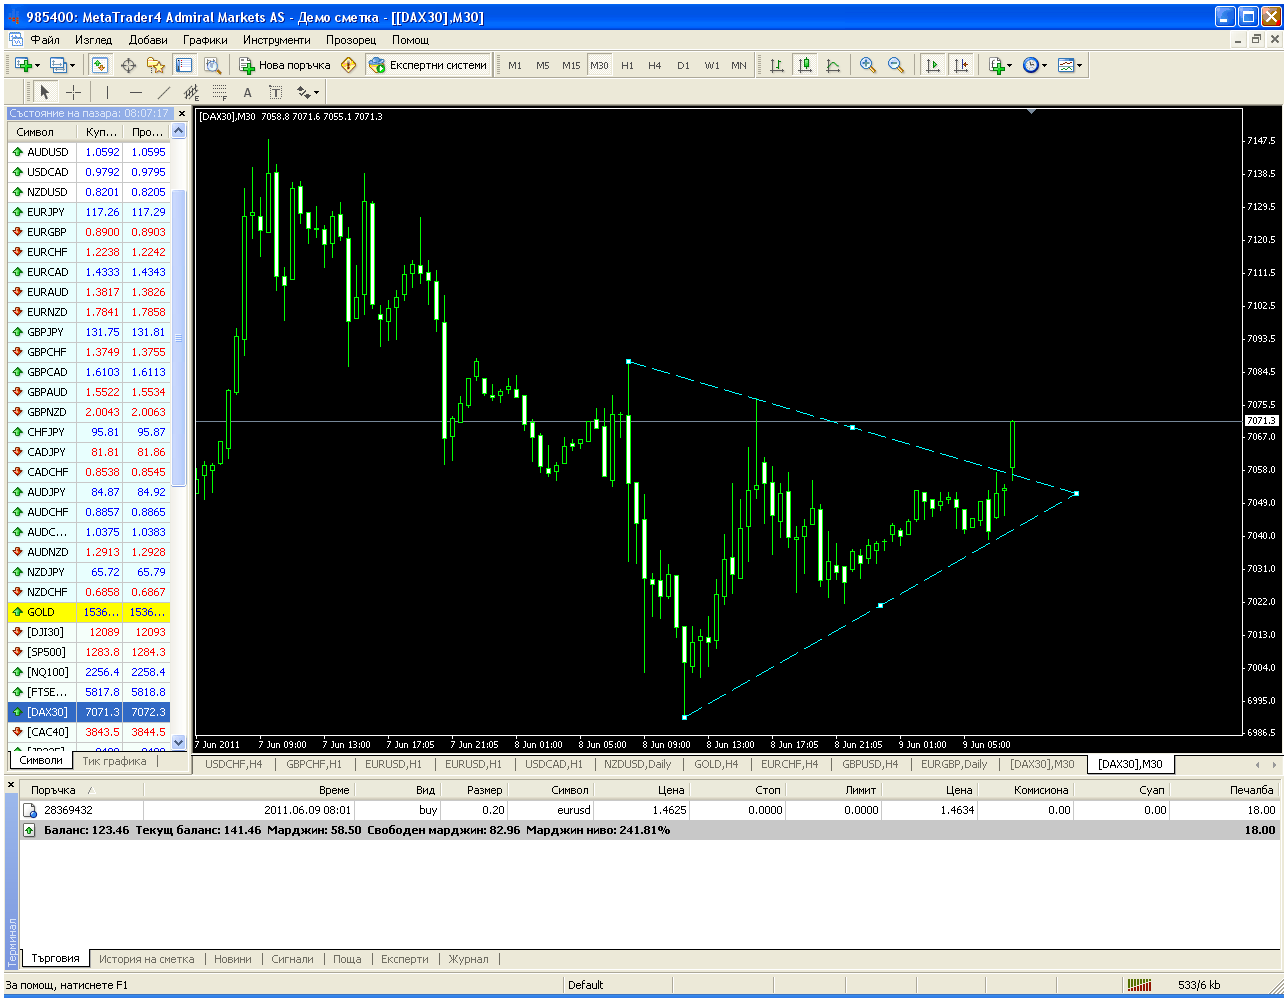Zoom out the chart with magnifier minus

click(x=896, y=65)
